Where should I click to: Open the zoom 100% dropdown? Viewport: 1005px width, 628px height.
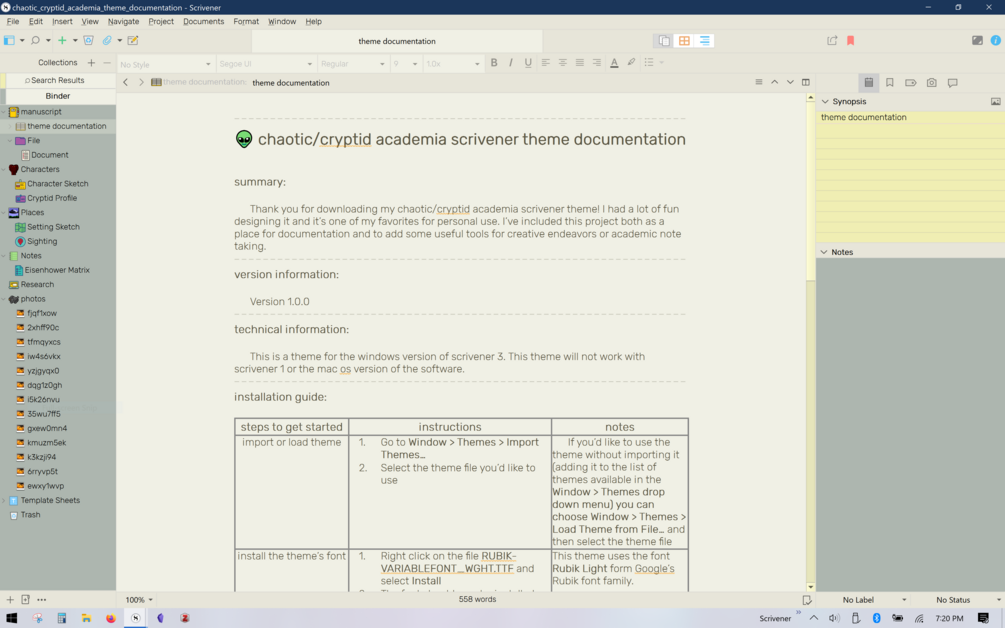(x=139, y=600)
